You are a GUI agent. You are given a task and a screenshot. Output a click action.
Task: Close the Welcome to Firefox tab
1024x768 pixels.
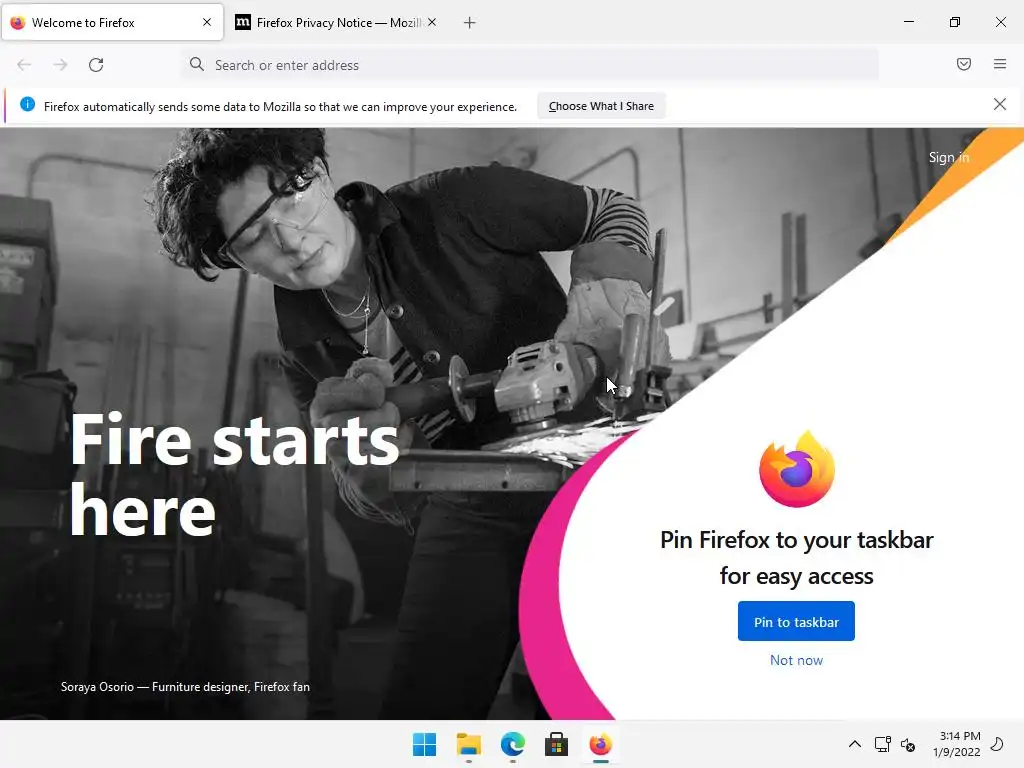click(x=207, y=22)
